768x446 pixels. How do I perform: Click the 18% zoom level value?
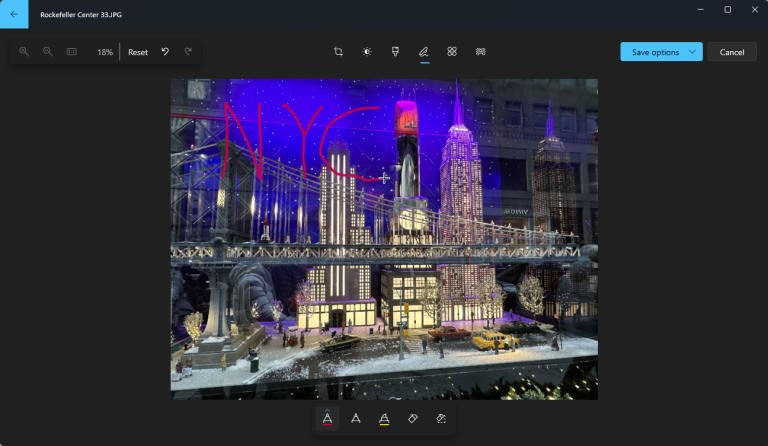point(104,52)
